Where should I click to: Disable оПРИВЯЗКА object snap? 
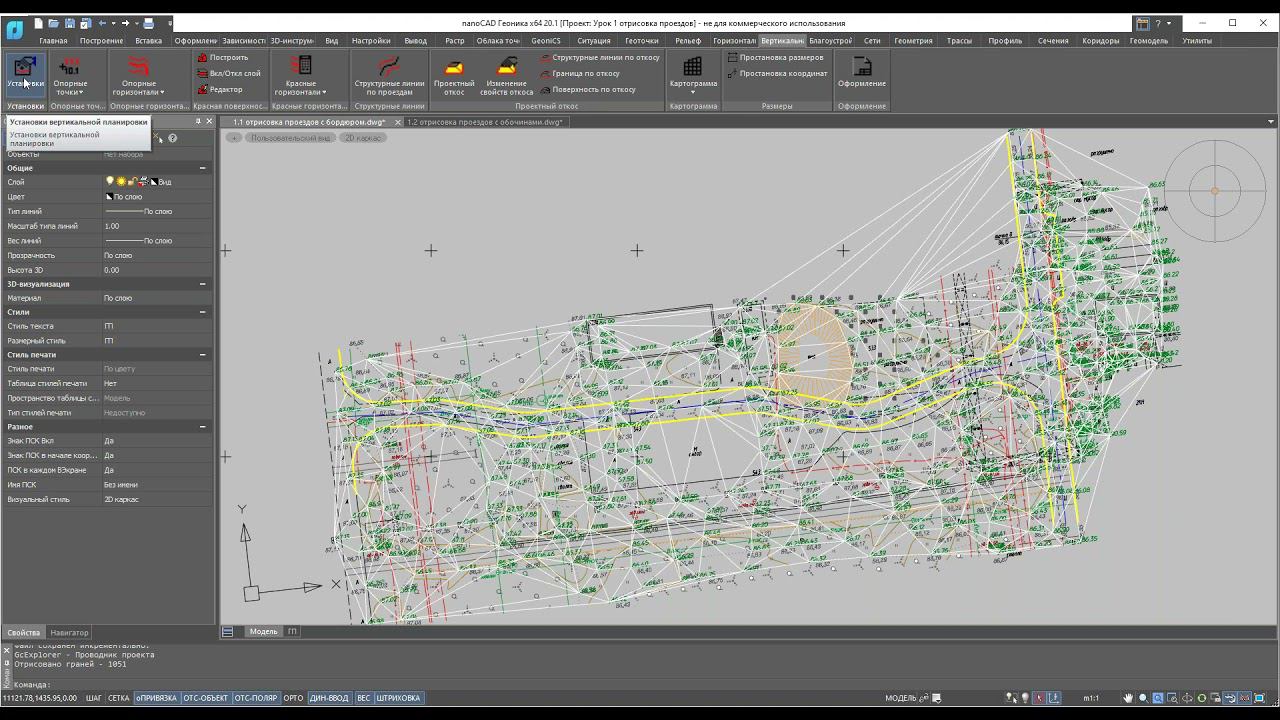coord(156,698)
